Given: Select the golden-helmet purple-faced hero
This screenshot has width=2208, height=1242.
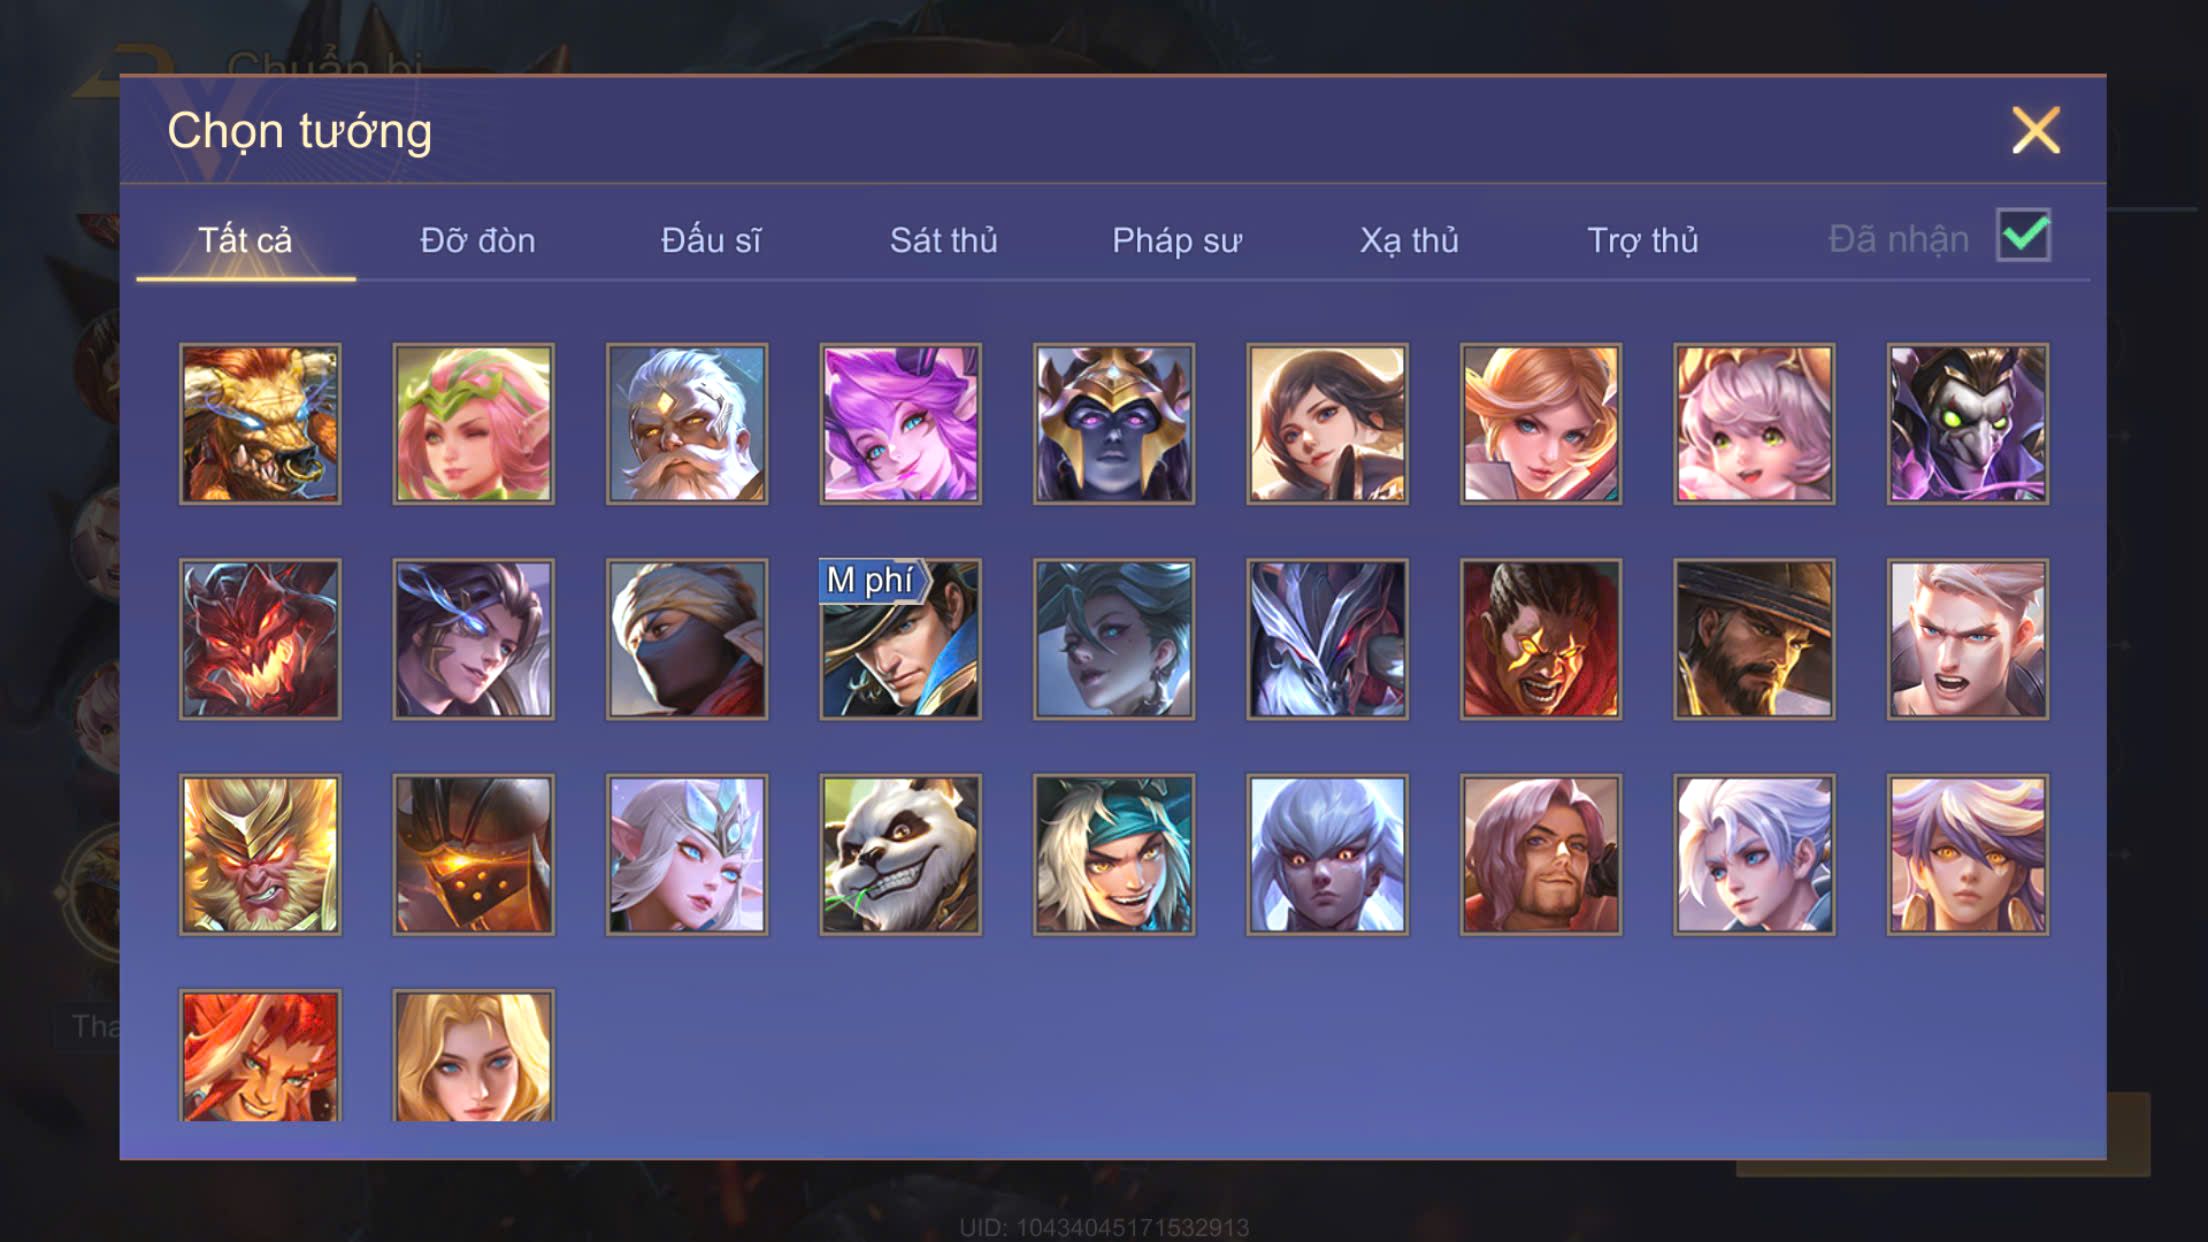Looking at the screenshot, I should [1114, 424].
